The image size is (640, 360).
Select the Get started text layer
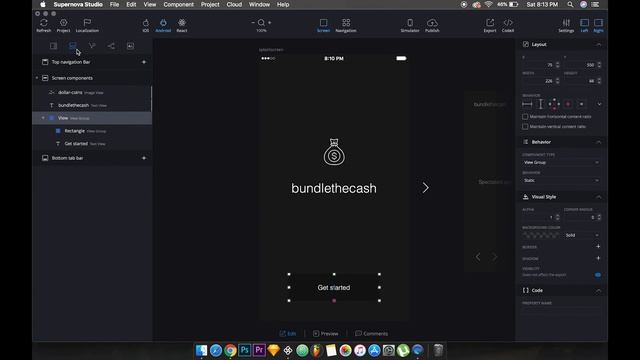click(92, 144)
